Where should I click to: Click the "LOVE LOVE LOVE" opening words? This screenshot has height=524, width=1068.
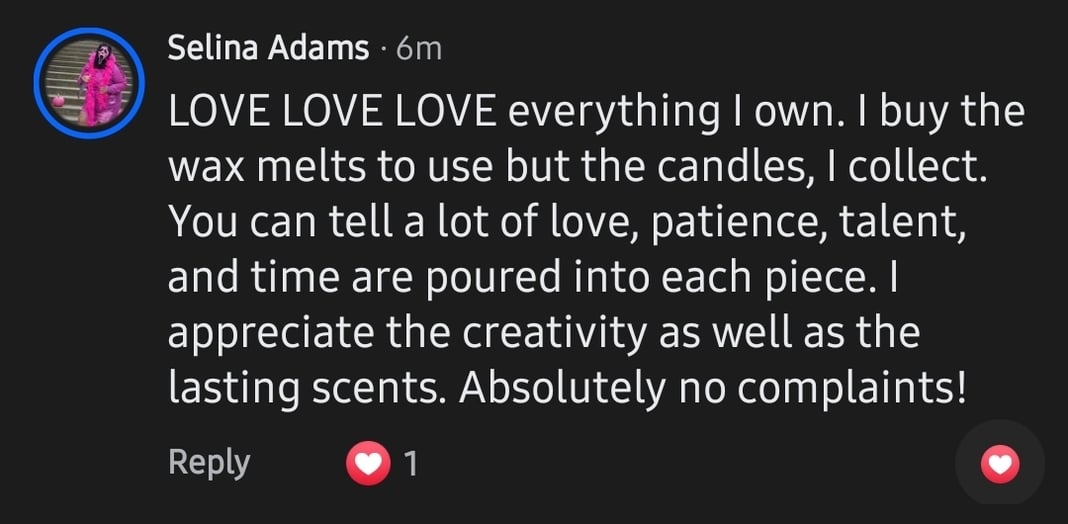tap(332, 112)
